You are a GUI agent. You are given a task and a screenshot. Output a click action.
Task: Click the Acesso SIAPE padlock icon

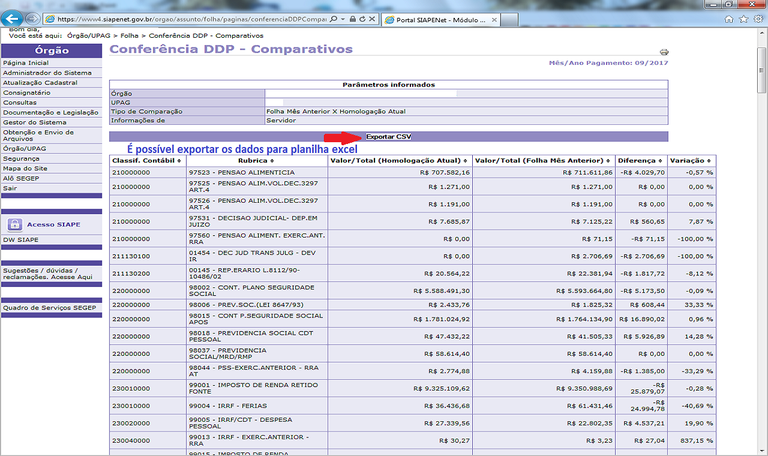click(x=13, y=225)
